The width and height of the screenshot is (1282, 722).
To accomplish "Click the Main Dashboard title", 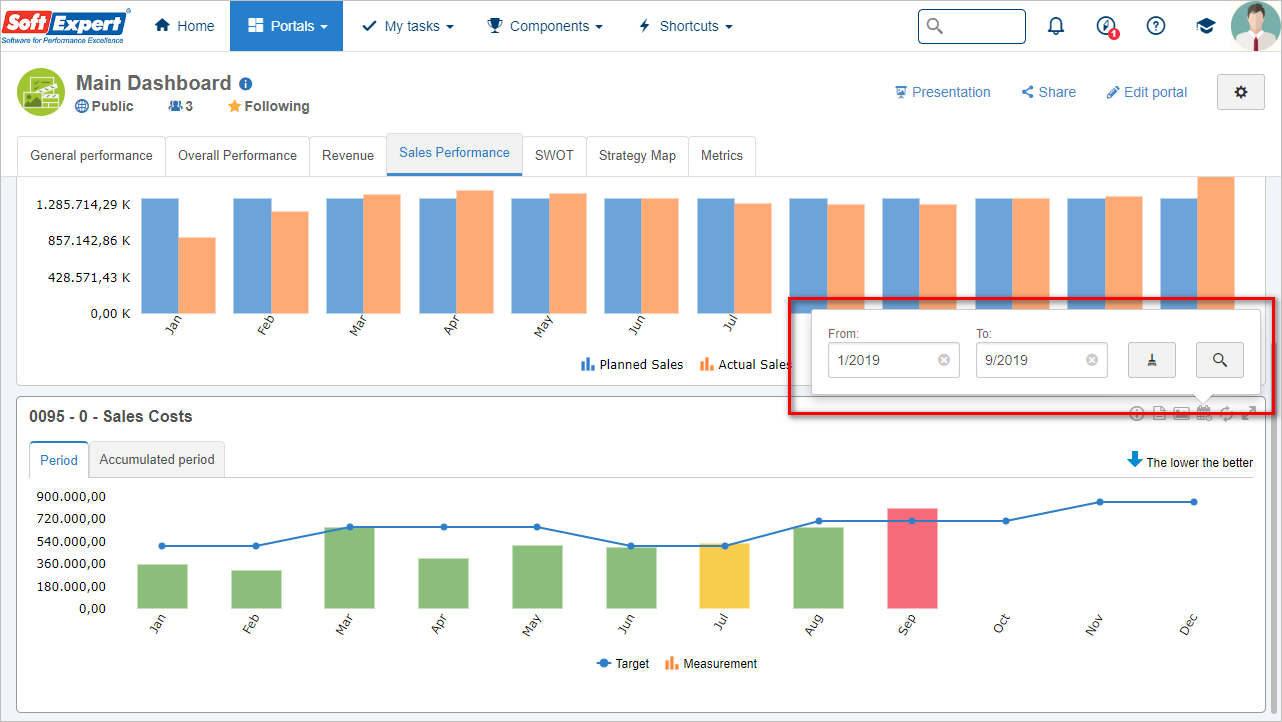I will (154, 83).
